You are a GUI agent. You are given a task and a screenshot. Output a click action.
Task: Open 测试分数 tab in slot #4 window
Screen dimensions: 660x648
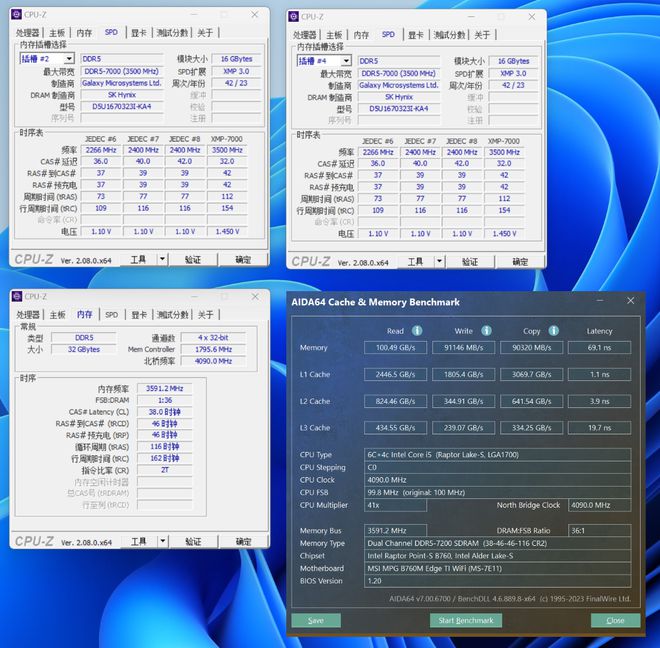click(449, 35)
